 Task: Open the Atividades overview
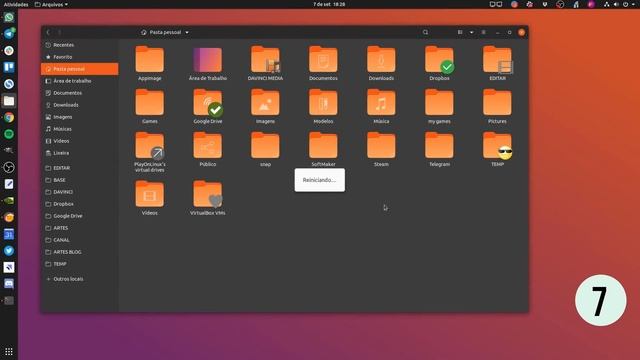[16, 4]
